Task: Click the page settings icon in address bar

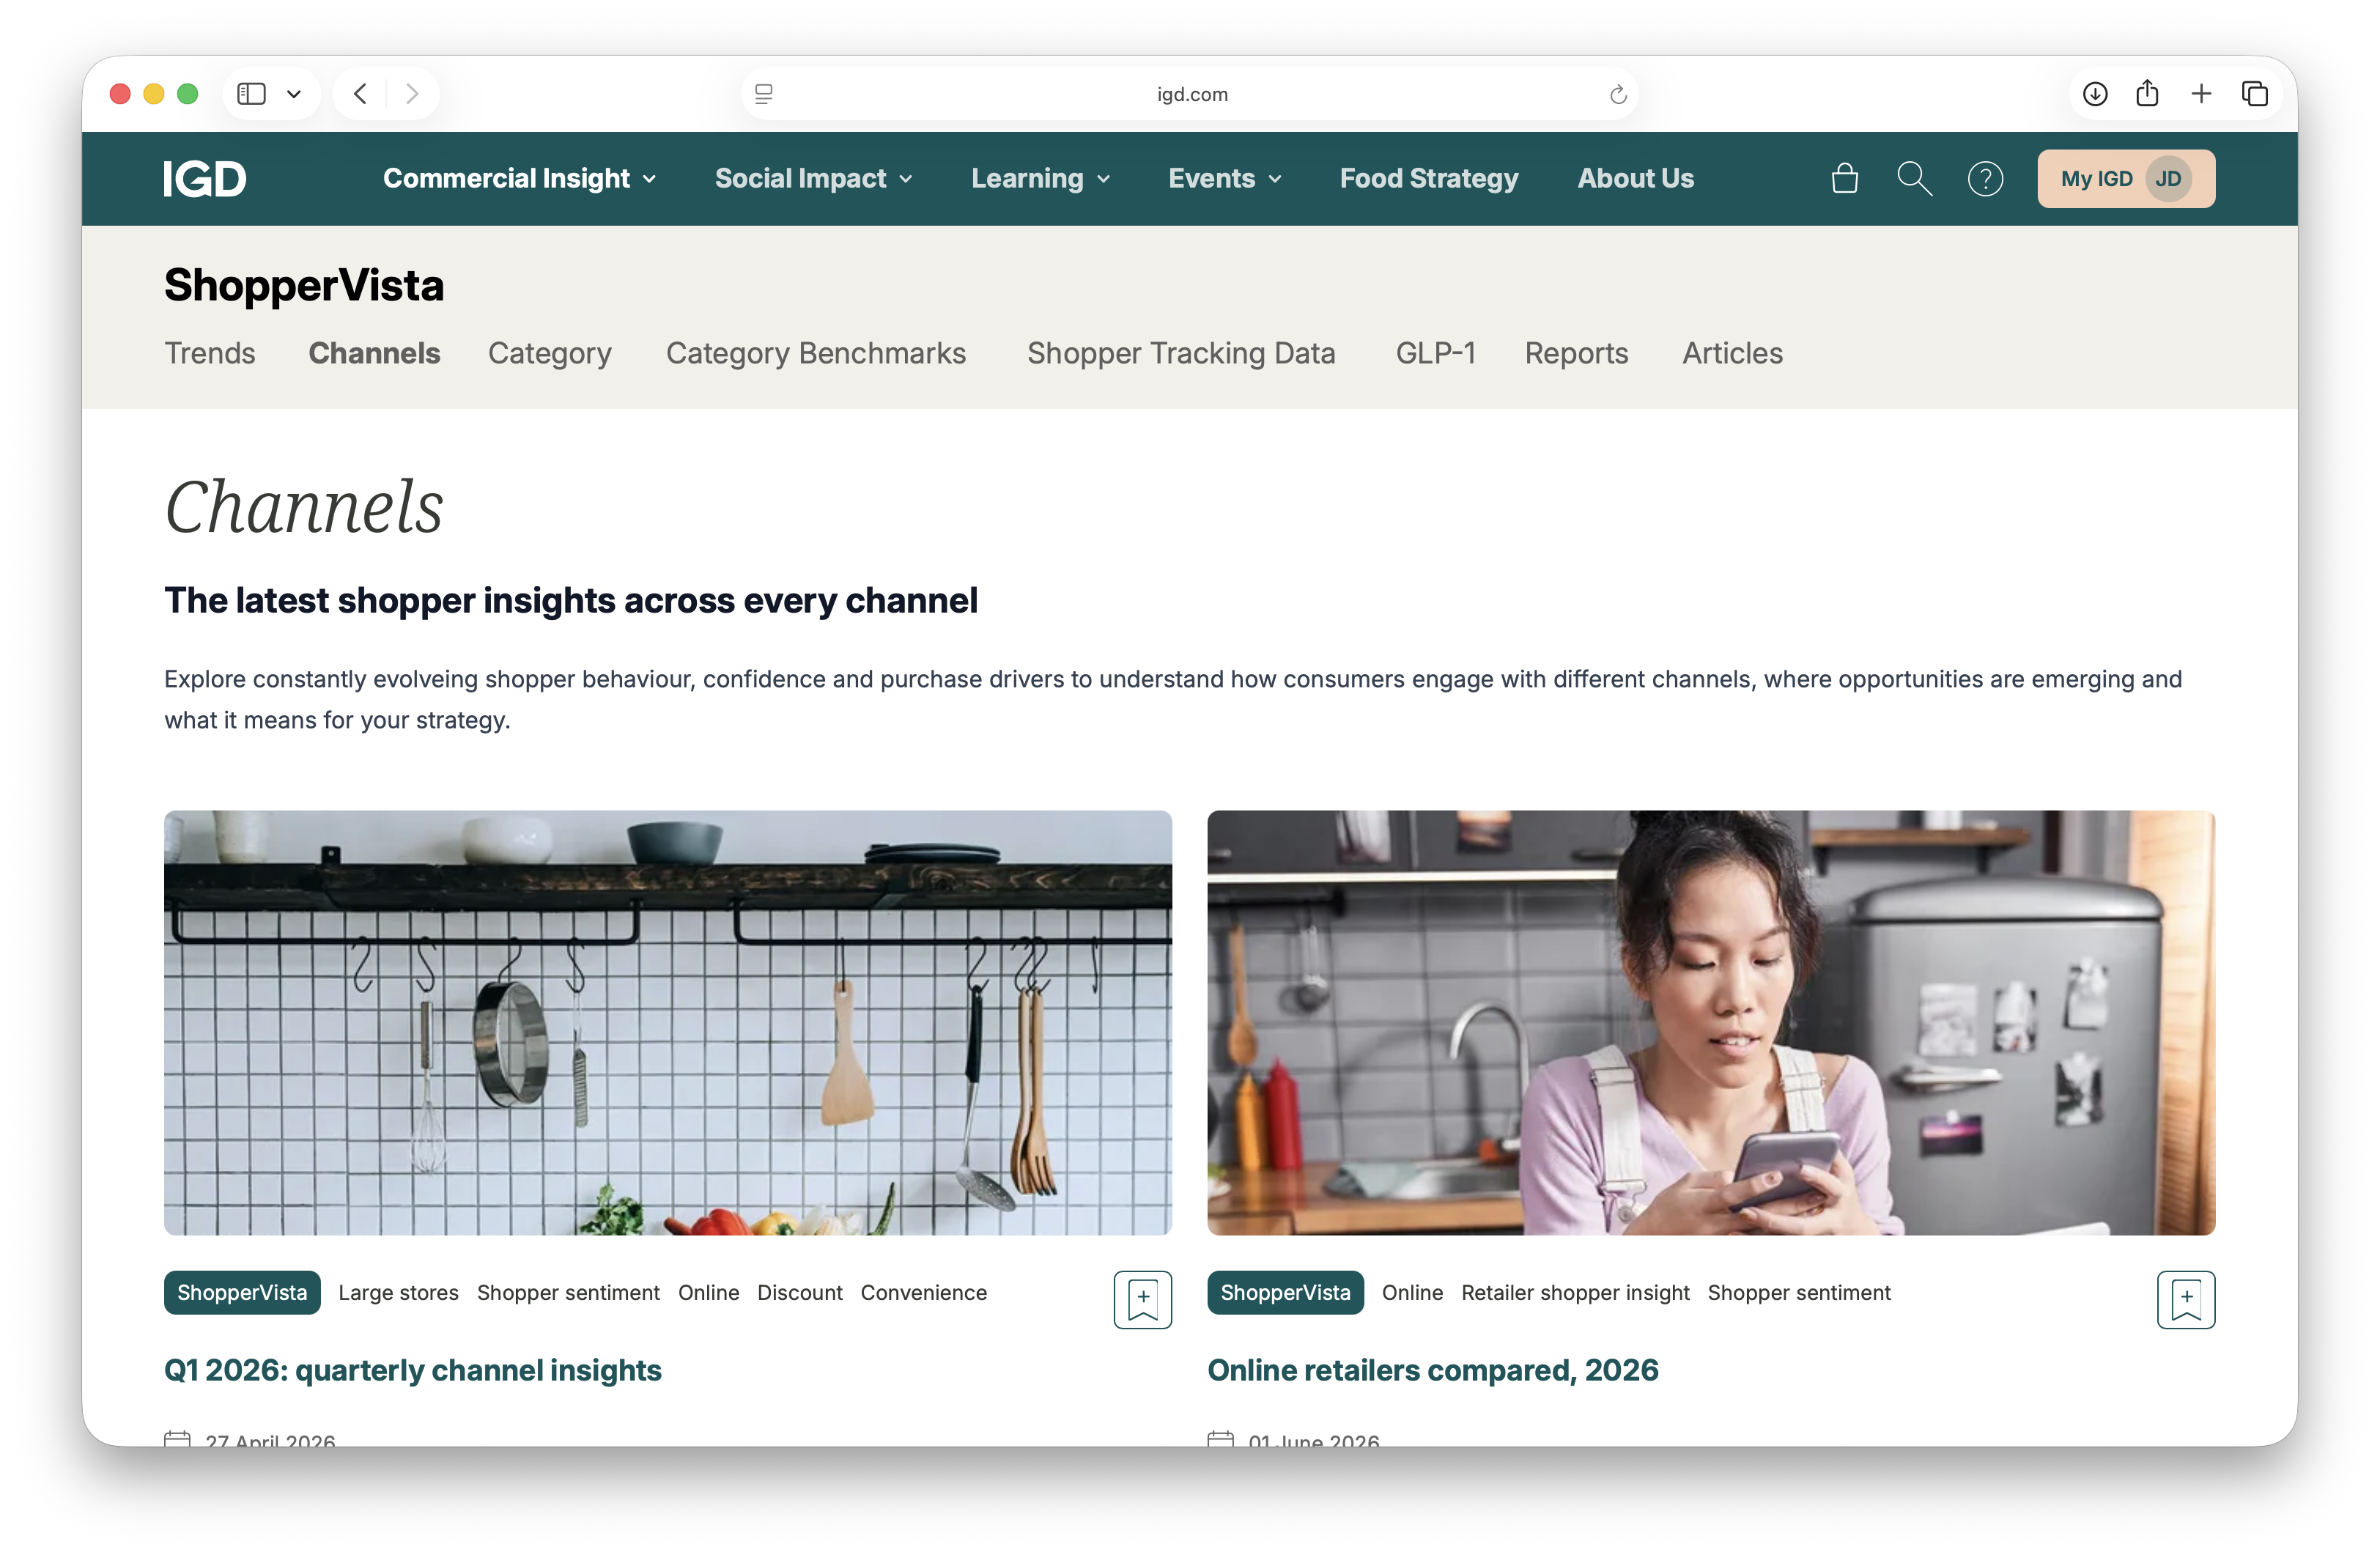Action: [x=764, y=94]
